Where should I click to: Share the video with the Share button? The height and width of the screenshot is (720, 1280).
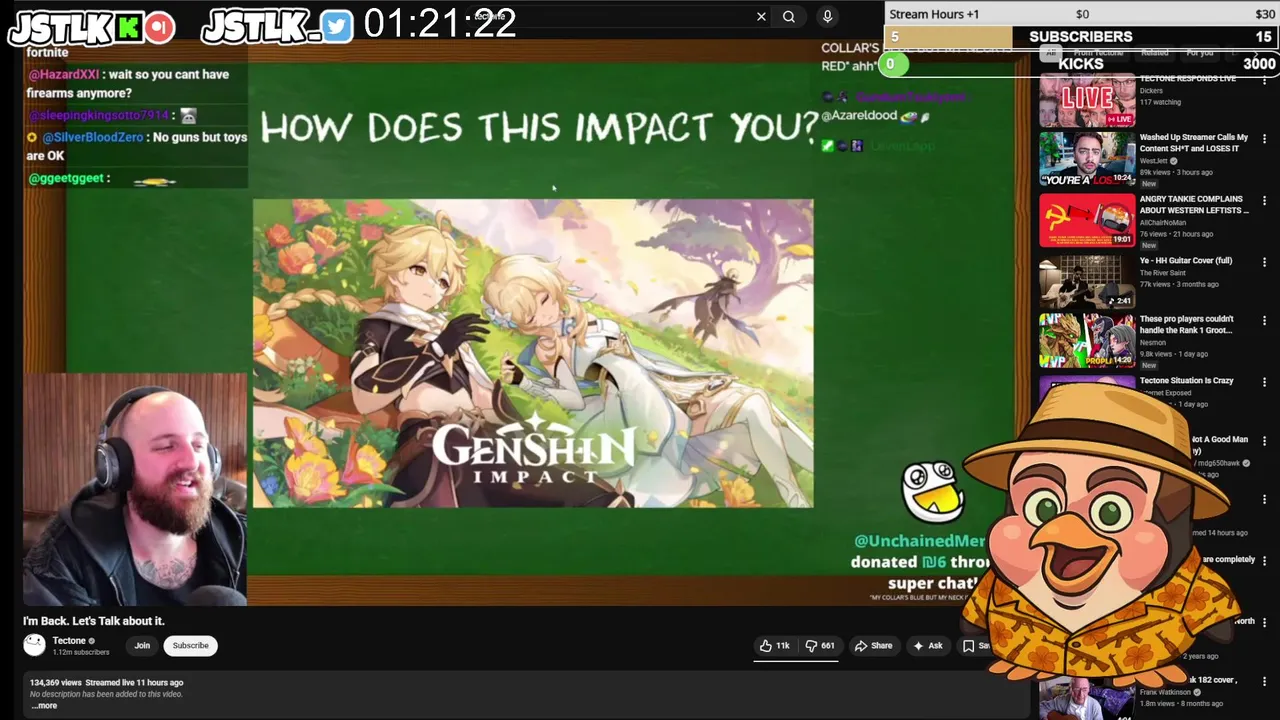(873, 646)
